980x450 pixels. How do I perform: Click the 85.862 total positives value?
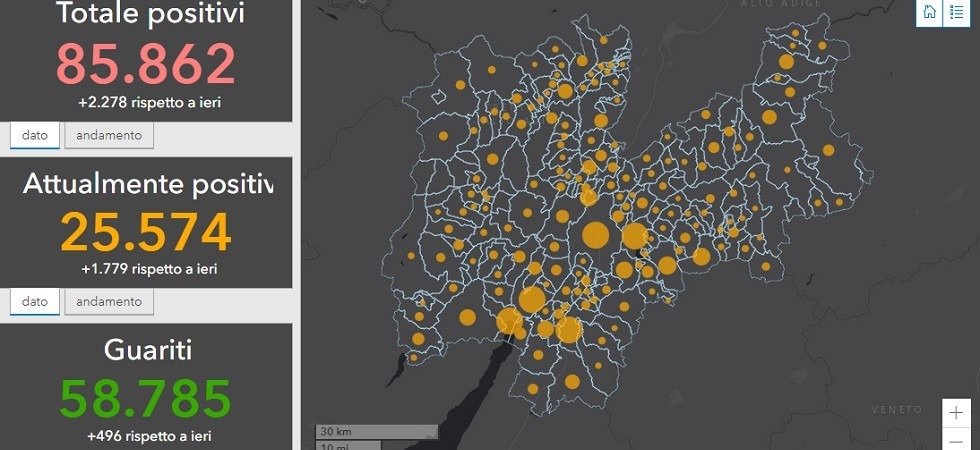[146, 64]
